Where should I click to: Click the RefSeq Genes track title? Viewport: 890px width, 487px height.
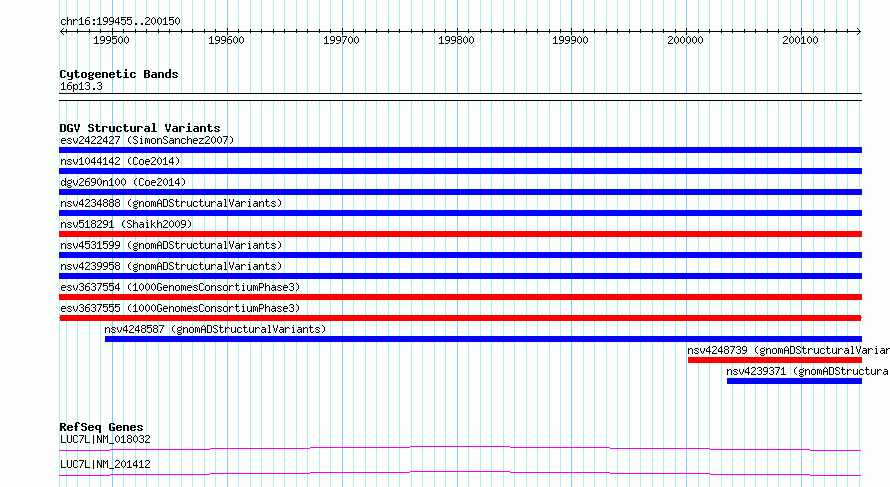pos(101,427)
